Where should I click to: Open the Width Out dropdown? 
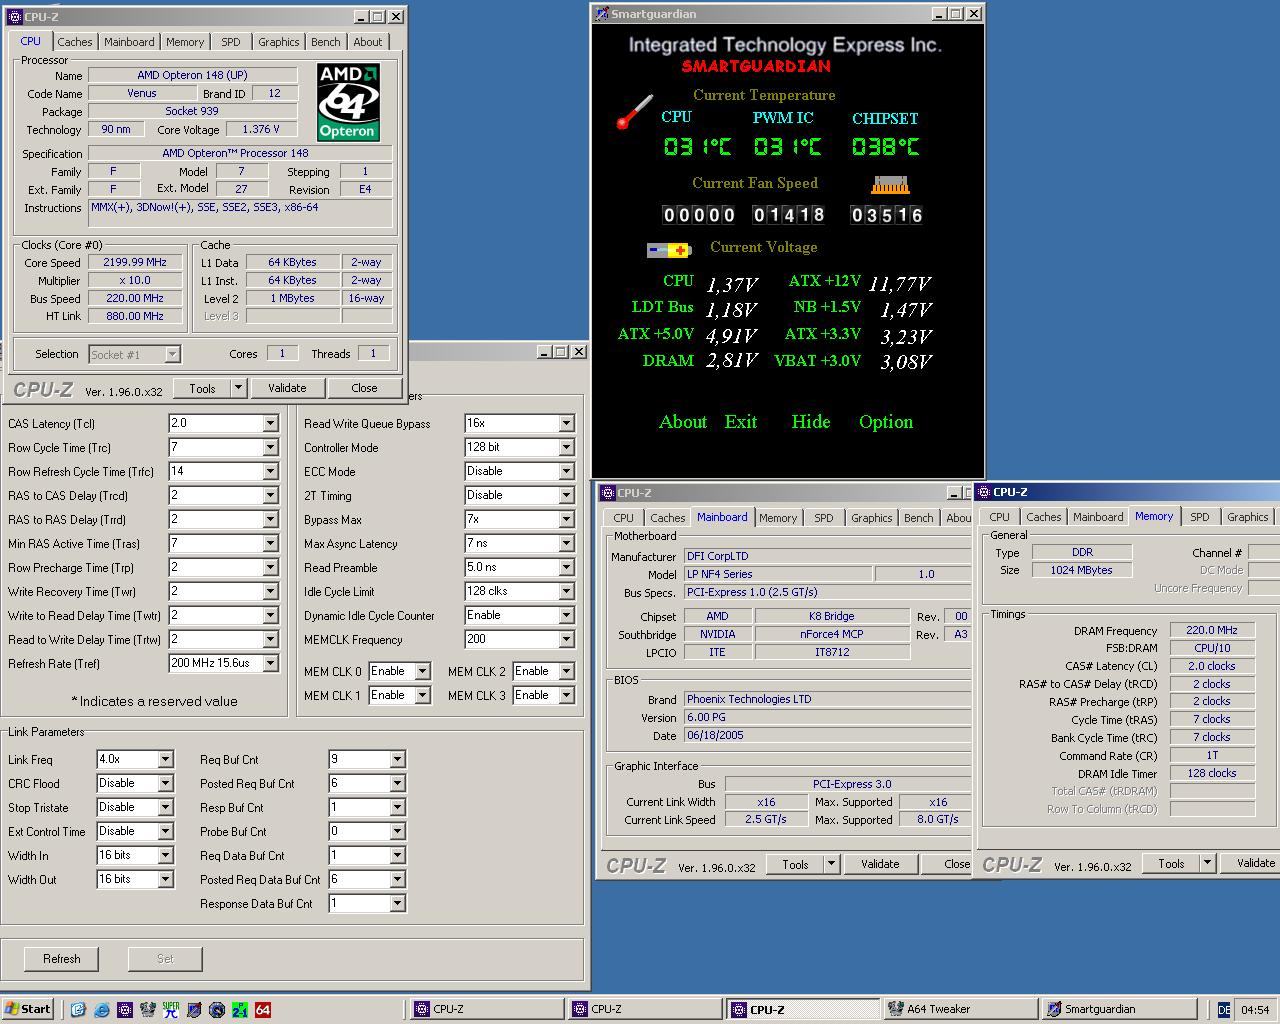pyautogui.click(x=166, y=879)
